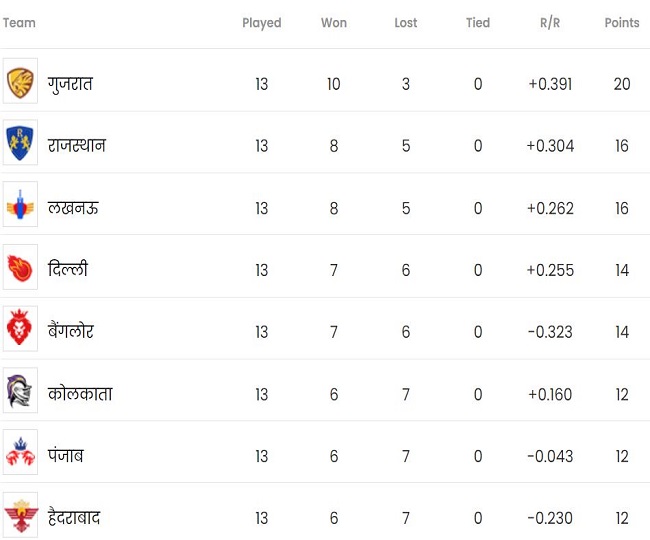Click the Points column header
Viewport: 650px width, 540px height.
point(622,22)
